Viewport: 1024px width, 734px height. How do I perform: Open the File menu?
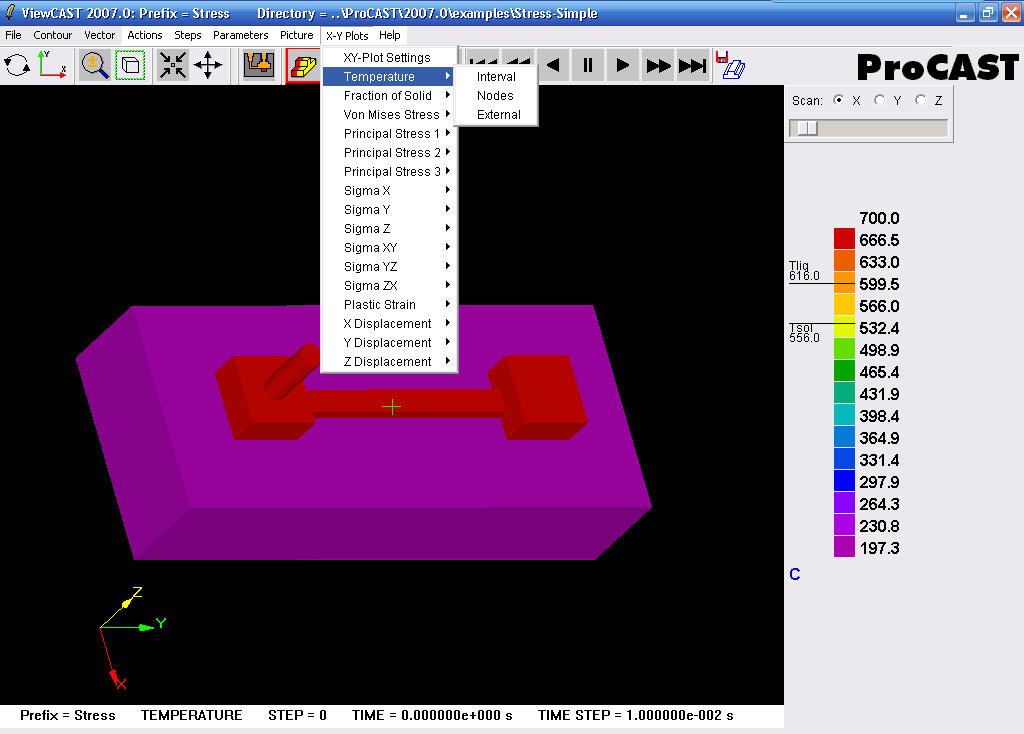13,35
